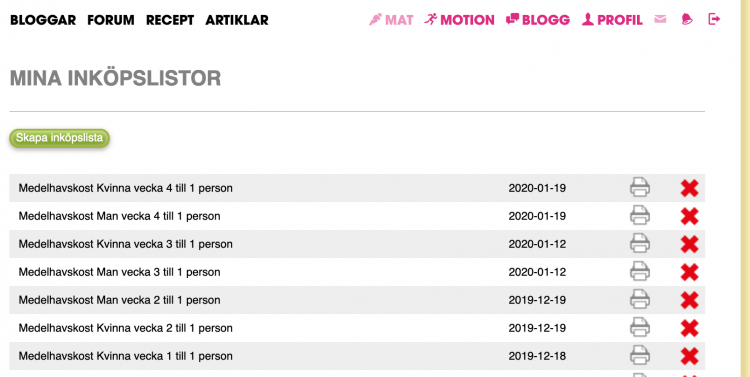Go to the FORUM page
The width and height of the screenshot is (750, 377).
111,20
